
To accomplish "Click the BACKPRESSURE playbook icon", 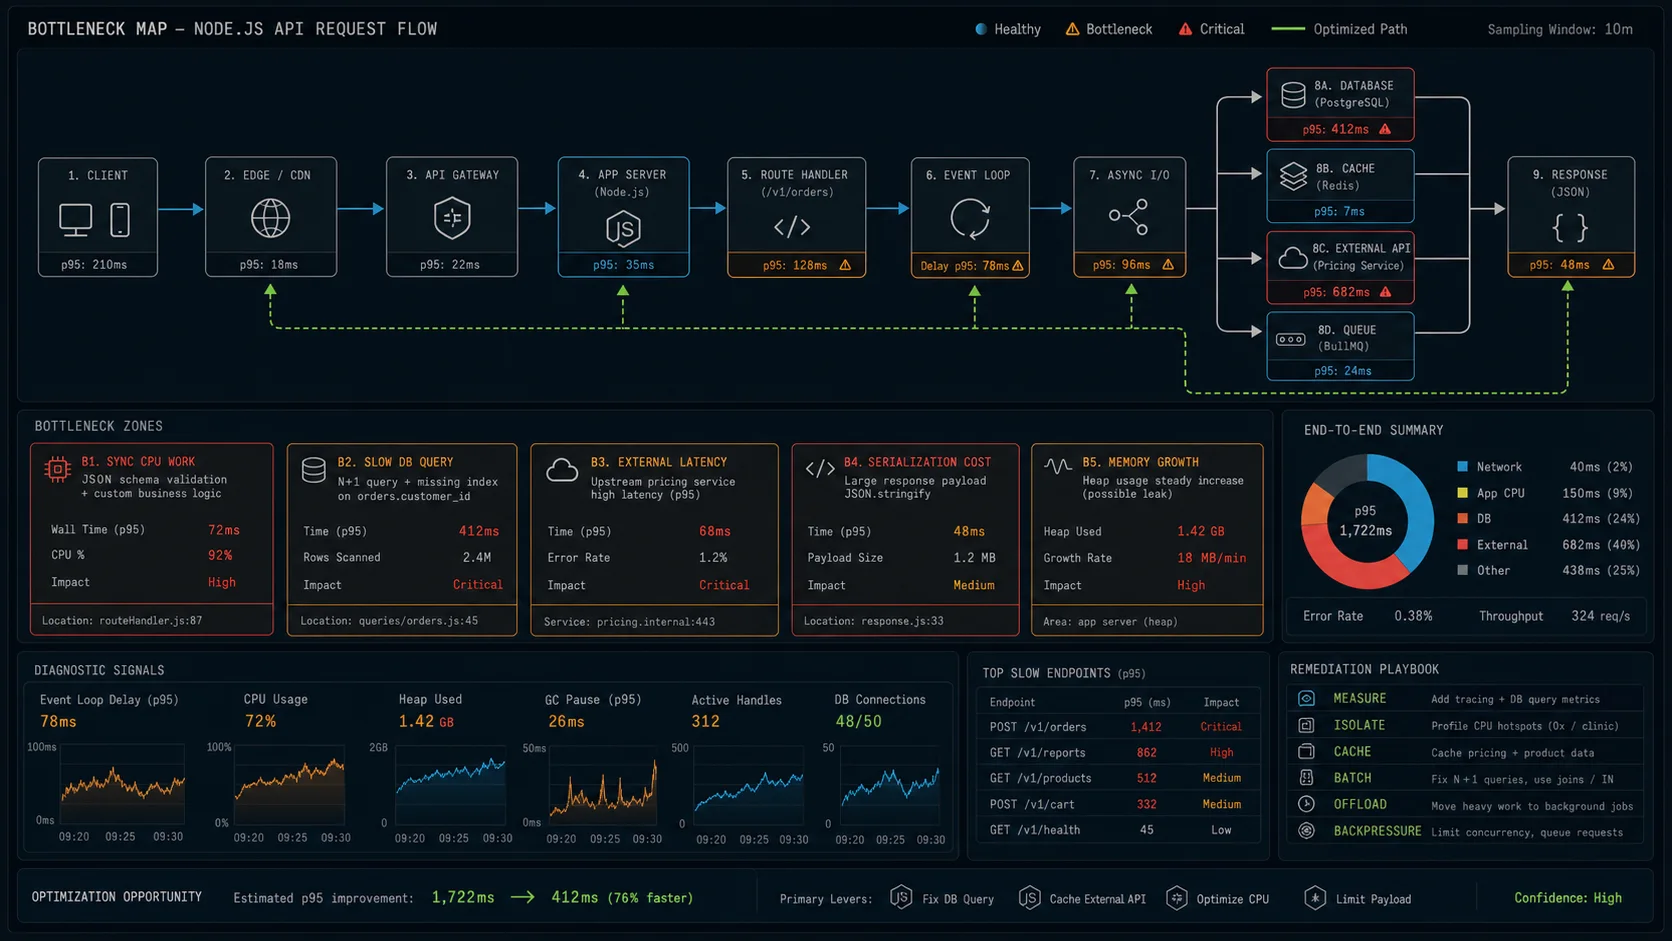I will tap(1306, 831).
